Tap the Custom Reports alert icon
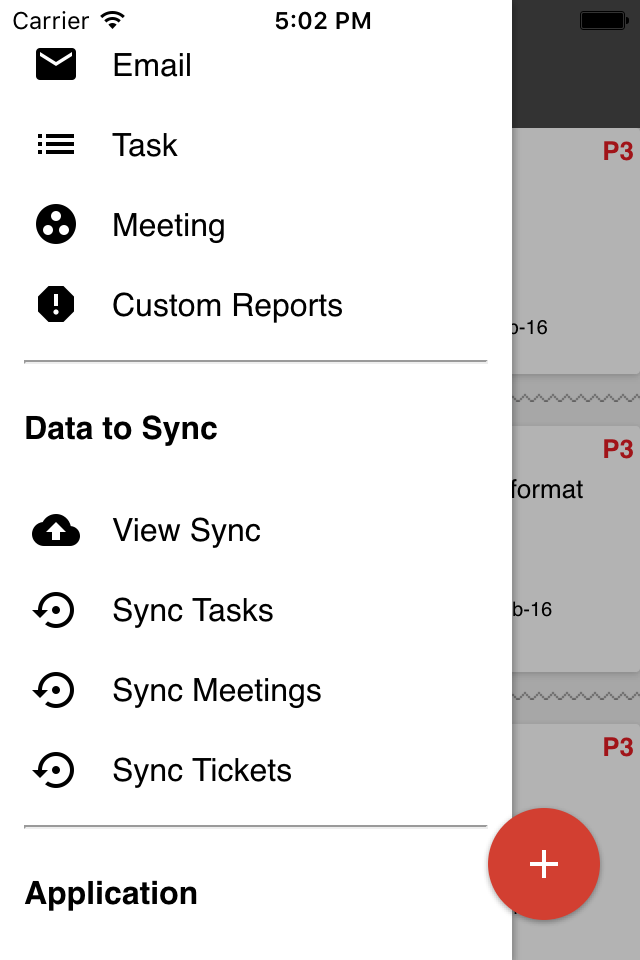Screen dimensions: 640x960 (x=56, y=305)
